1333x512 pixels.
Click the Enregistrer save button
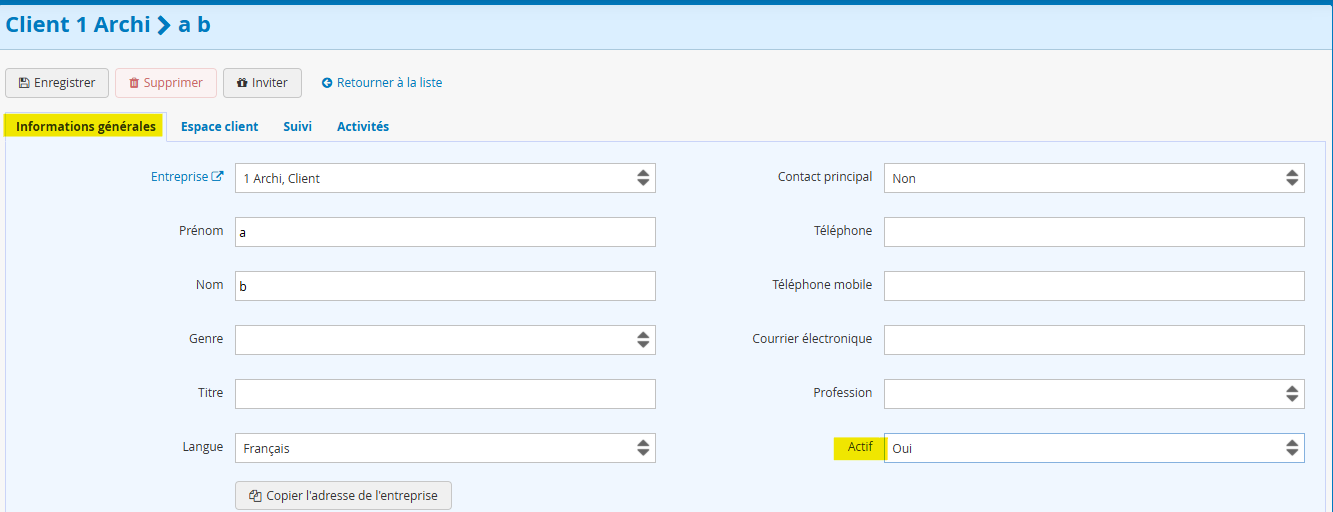coord(57,83)
